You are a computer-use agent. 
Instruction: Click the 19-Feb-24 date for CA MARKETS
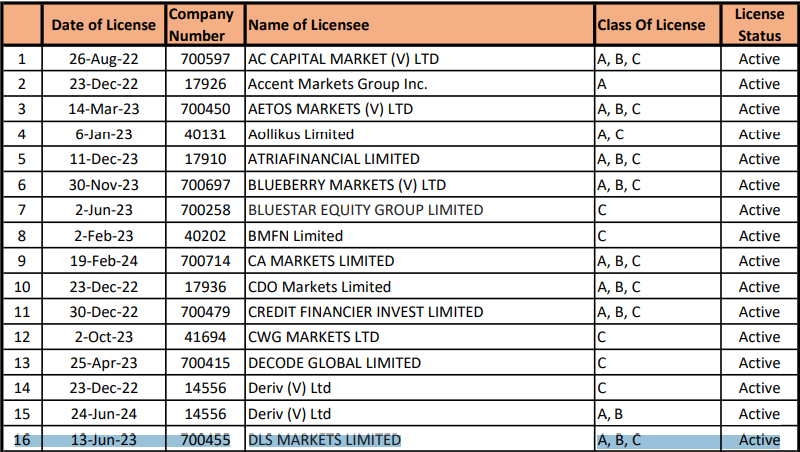click(104, 261)
